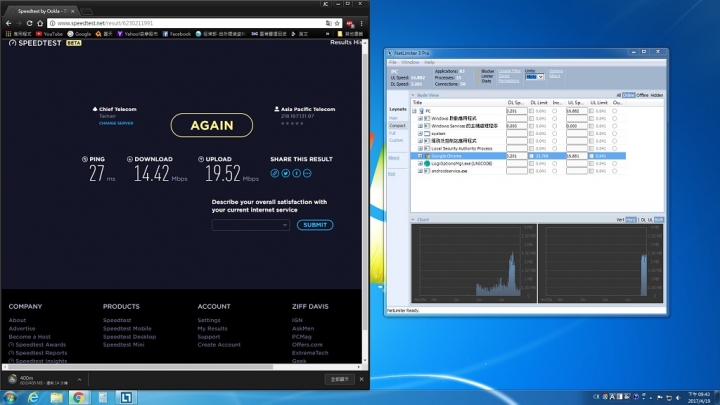Click the Speedtest logo
This screenshot has height=405, width=720.
[35, 43]
